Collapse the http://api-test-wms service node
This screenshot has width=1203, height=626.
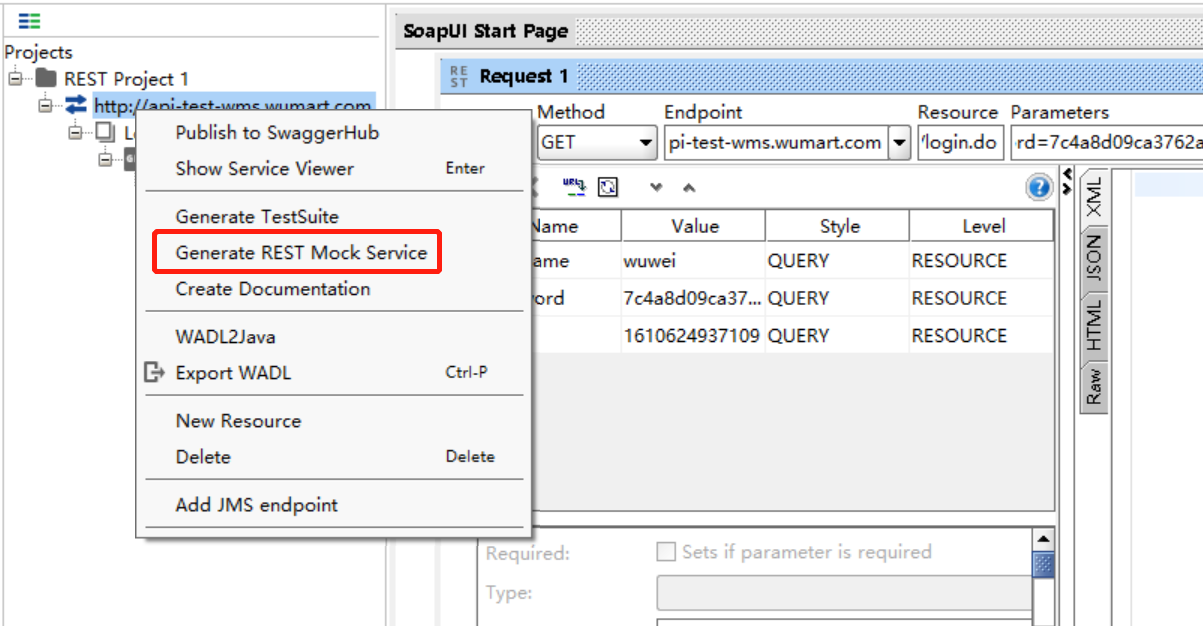pos(45,105)
